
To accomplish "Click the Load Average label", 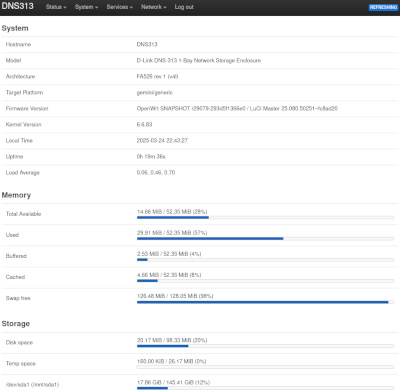I will pos(23,172).
